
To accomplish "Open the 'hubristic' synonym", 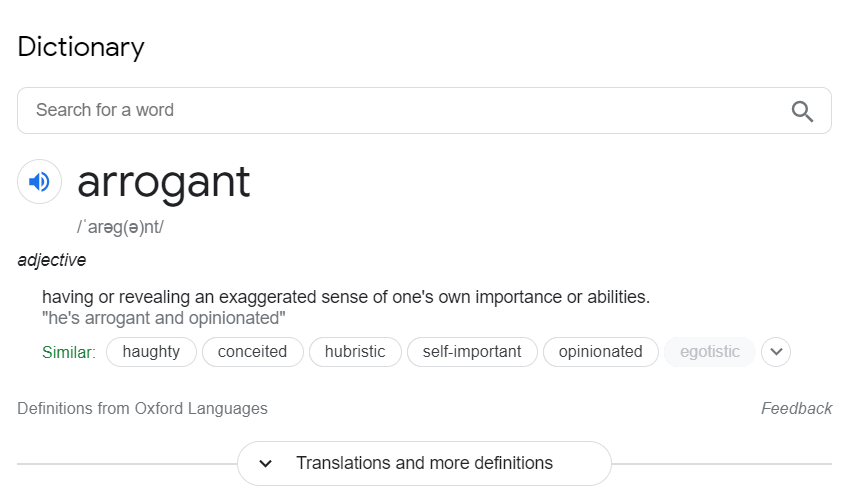I will 355,352.
